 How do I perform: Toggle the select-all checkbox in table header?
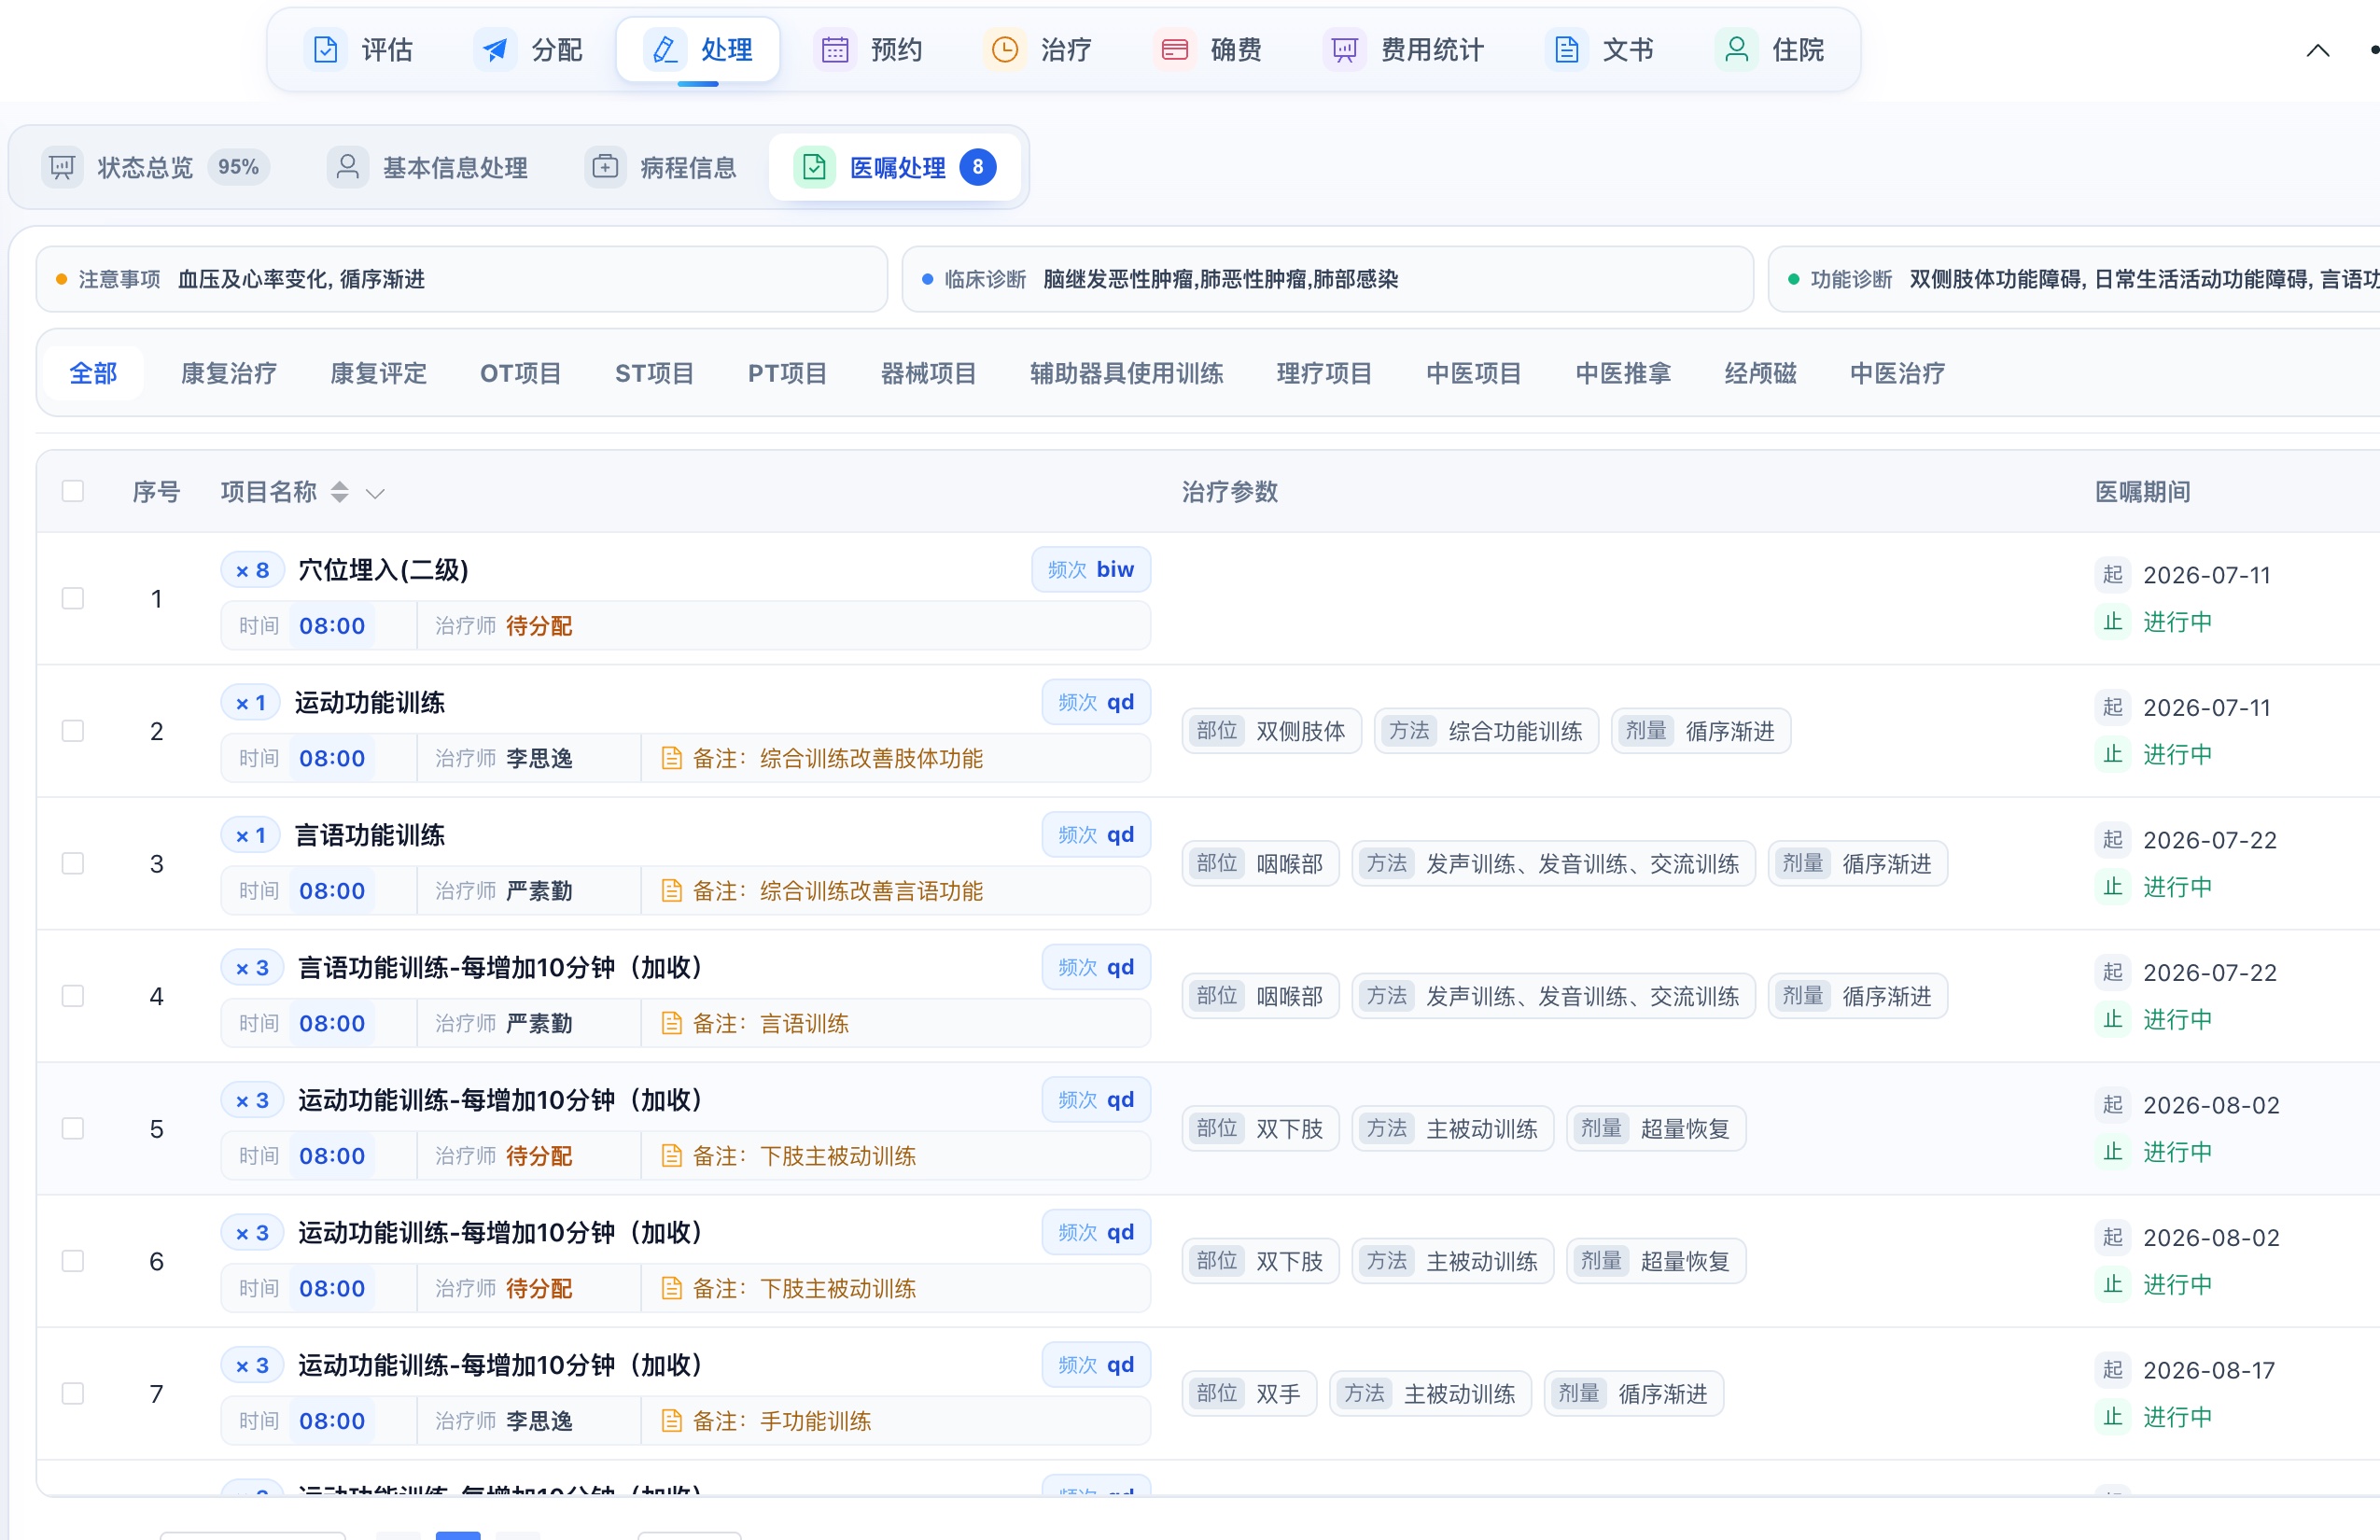tap(73, 491)
